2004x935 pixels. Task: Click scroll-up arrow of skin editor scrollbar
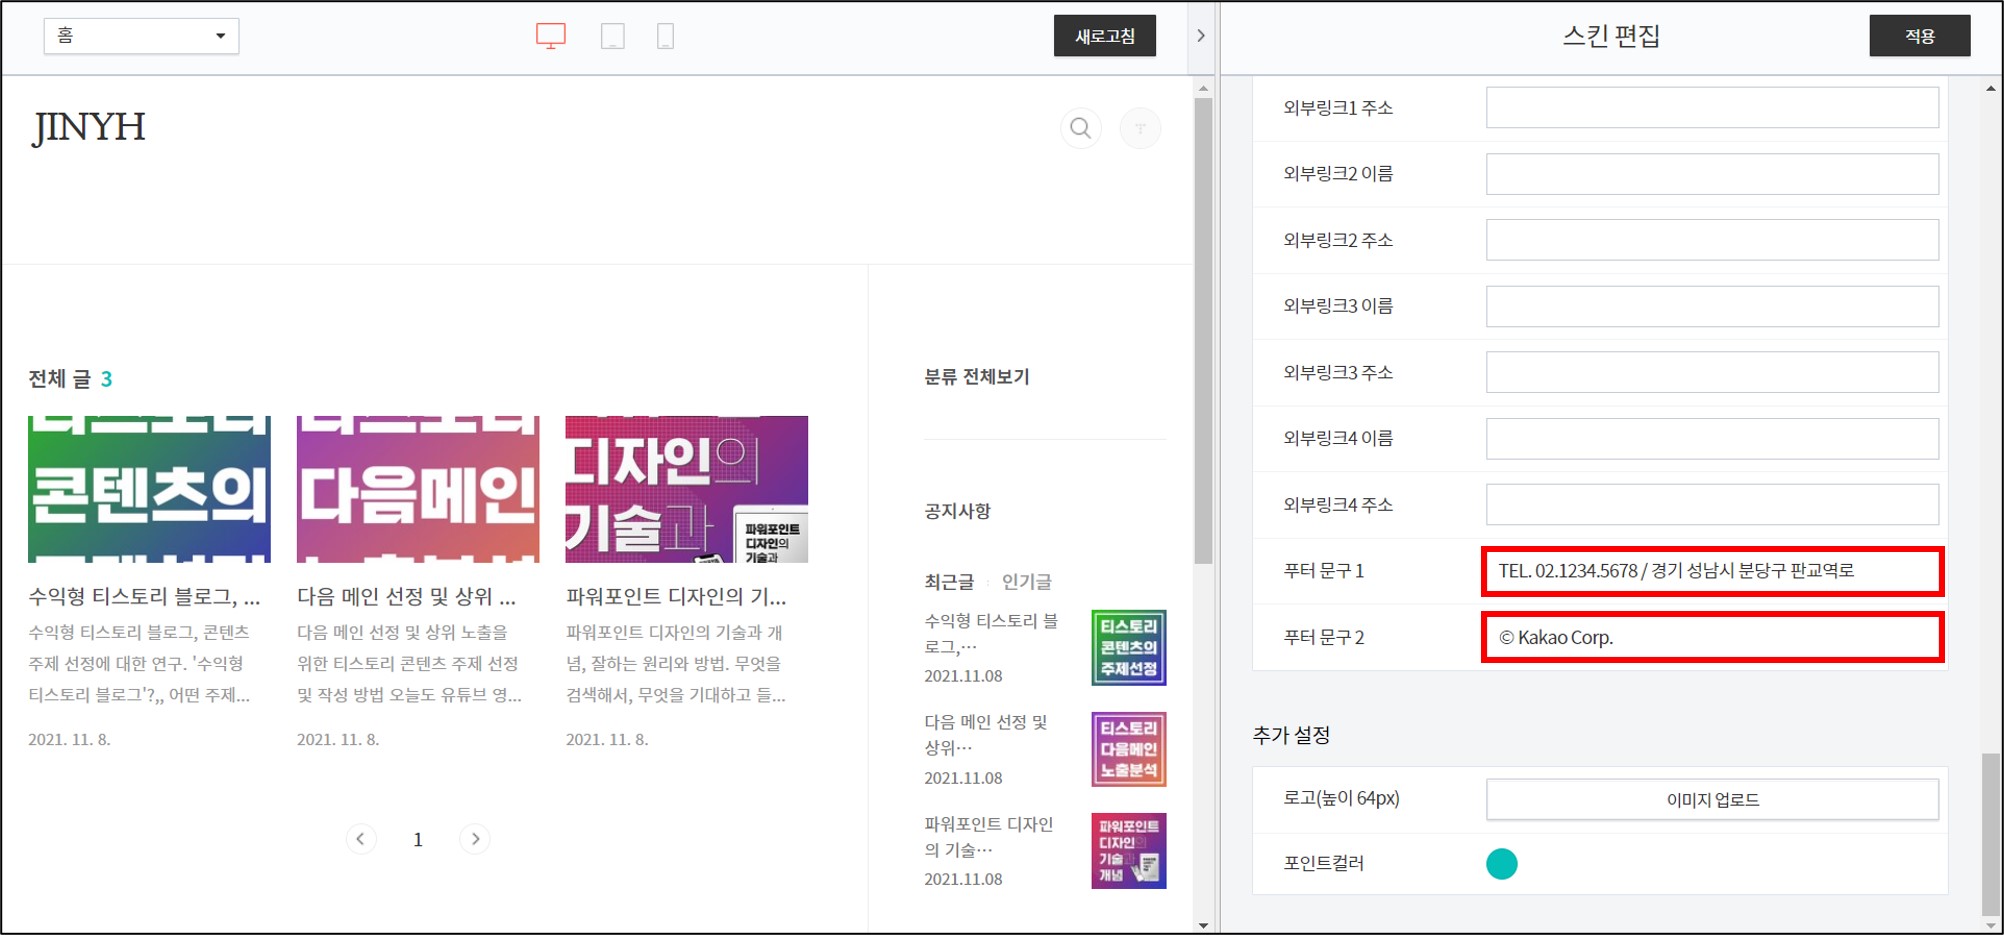[x=1991, y=89]
